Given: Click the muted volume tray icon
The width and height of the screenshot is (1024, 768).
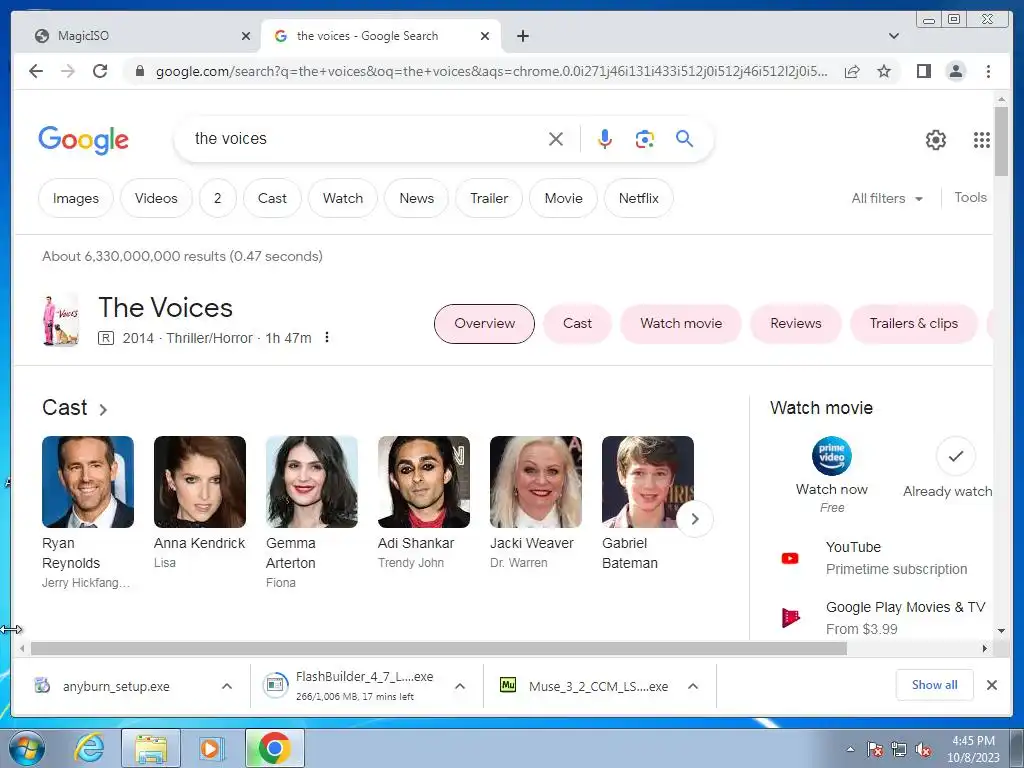Looking at the screenshot, I should coord(923,750).
